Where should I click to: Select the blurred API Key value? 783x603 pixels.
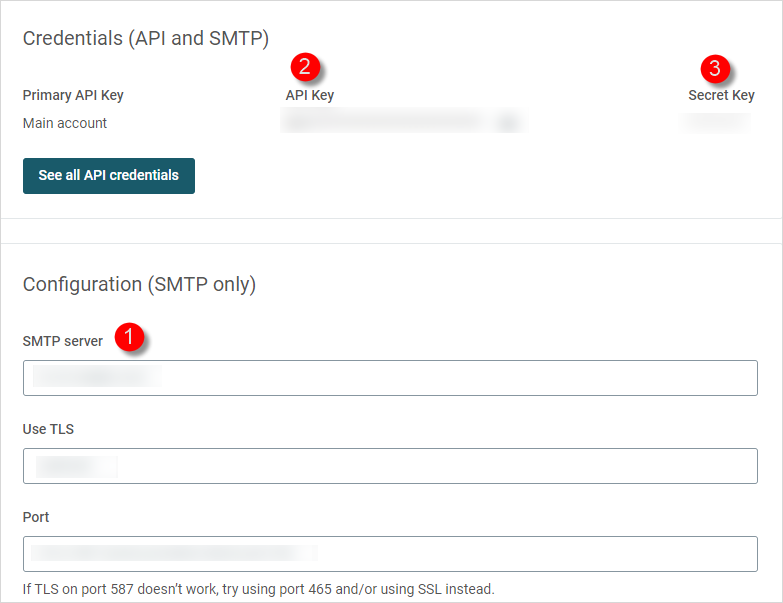pos(402,120)
